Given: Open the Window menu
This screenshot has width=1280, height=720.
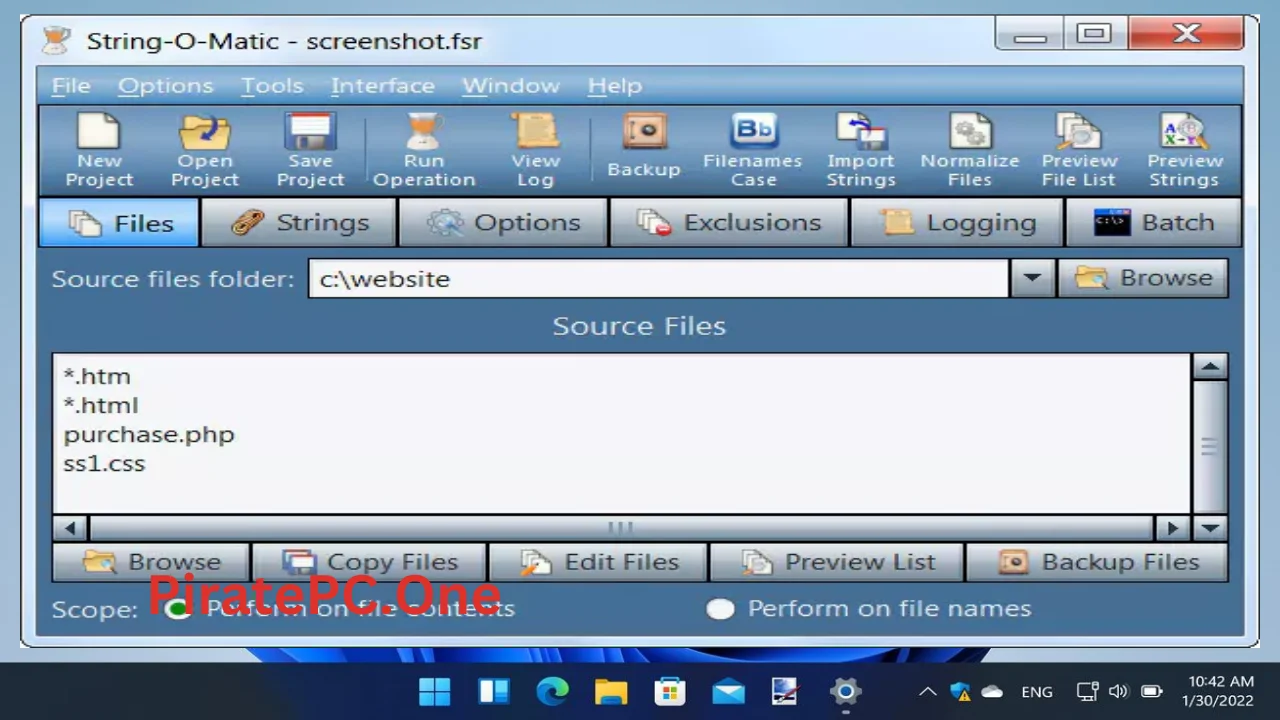Looking at the screenshot, I should tap(510, 86).
